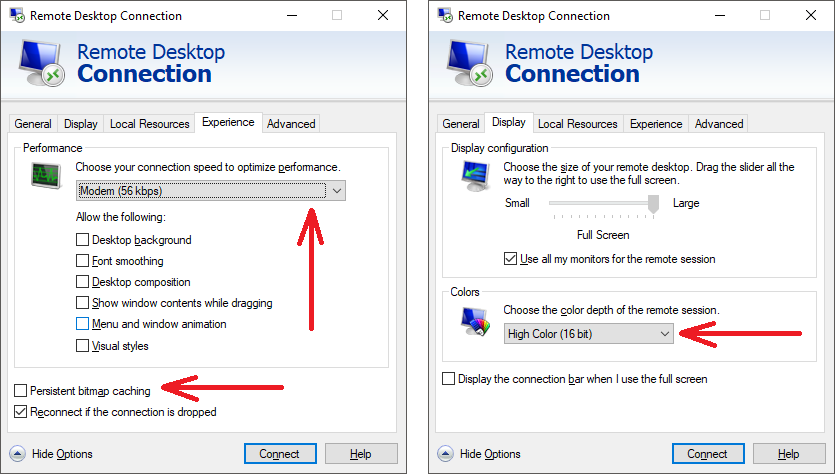The height and width of the screenshot is (474, 835).
Task: Open the connection speed dropdown showing Modem (56 kbps)
Action: point(211,191)
